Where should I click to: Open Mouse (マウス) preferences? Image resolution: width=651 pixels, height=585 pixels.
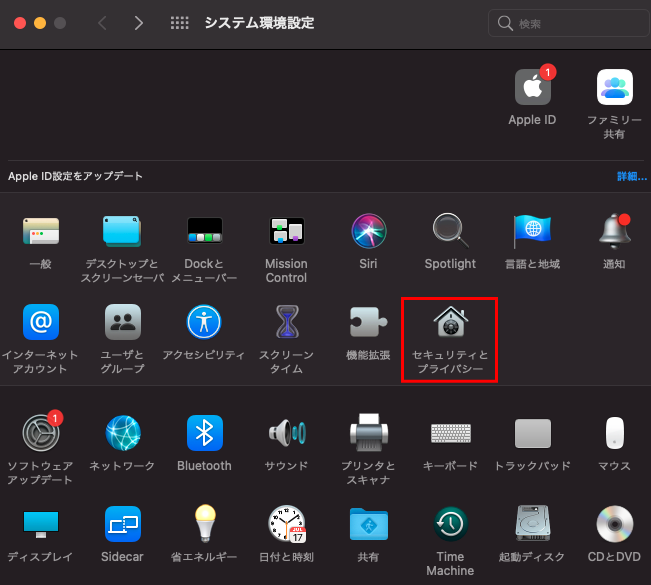pyautogui.click(x=614, y=433)
